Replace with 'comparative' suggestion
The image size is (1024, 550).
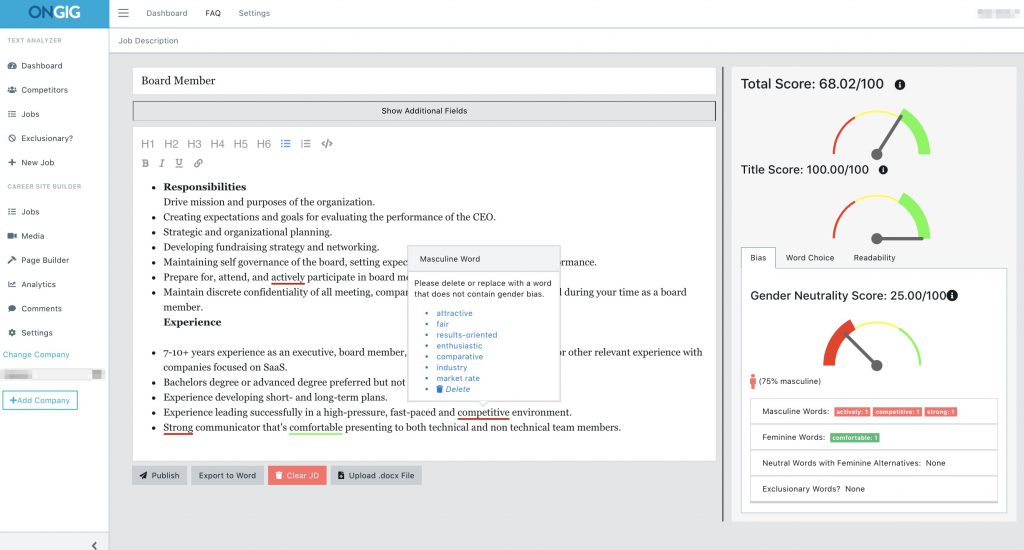point(460,357)
